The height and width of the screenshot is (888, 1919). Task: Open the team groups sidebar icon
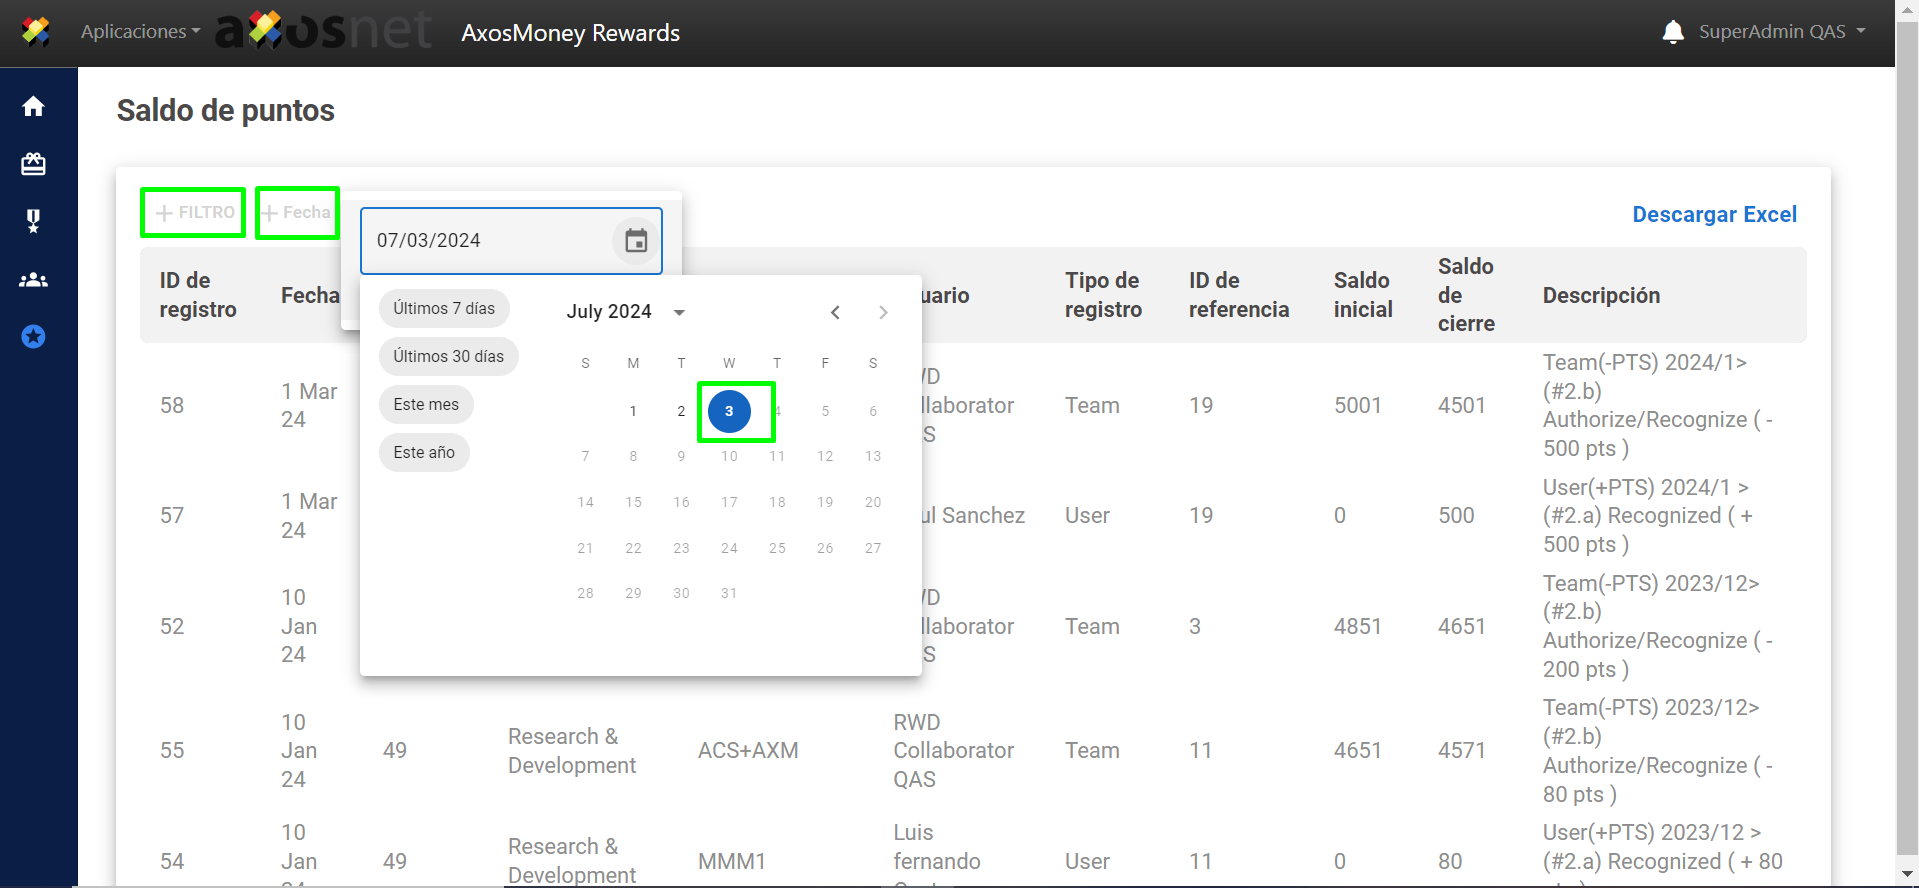click(34, 280)
